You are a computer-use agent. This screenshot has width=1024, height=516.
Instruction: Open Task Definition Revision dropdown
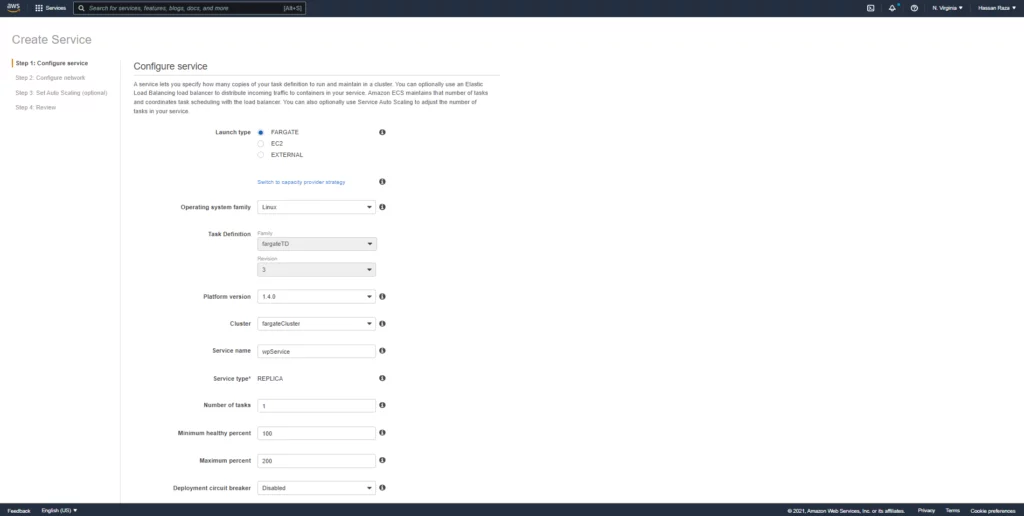coord(317,269)
